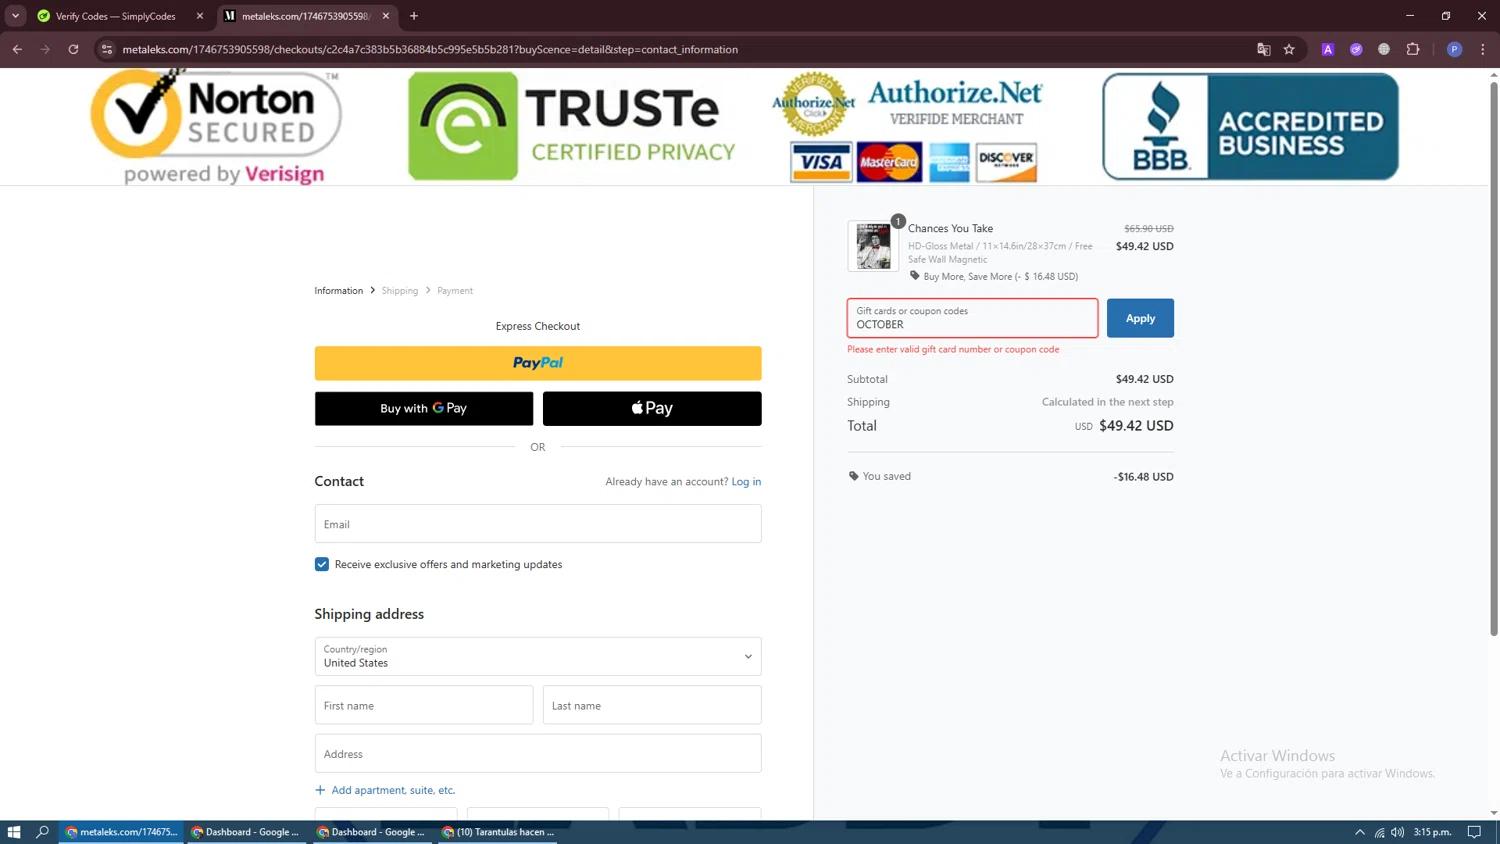Click the $49.42 USD total amount
Viewport: 1500px width, 844px height.
(x=1136, y=426)
